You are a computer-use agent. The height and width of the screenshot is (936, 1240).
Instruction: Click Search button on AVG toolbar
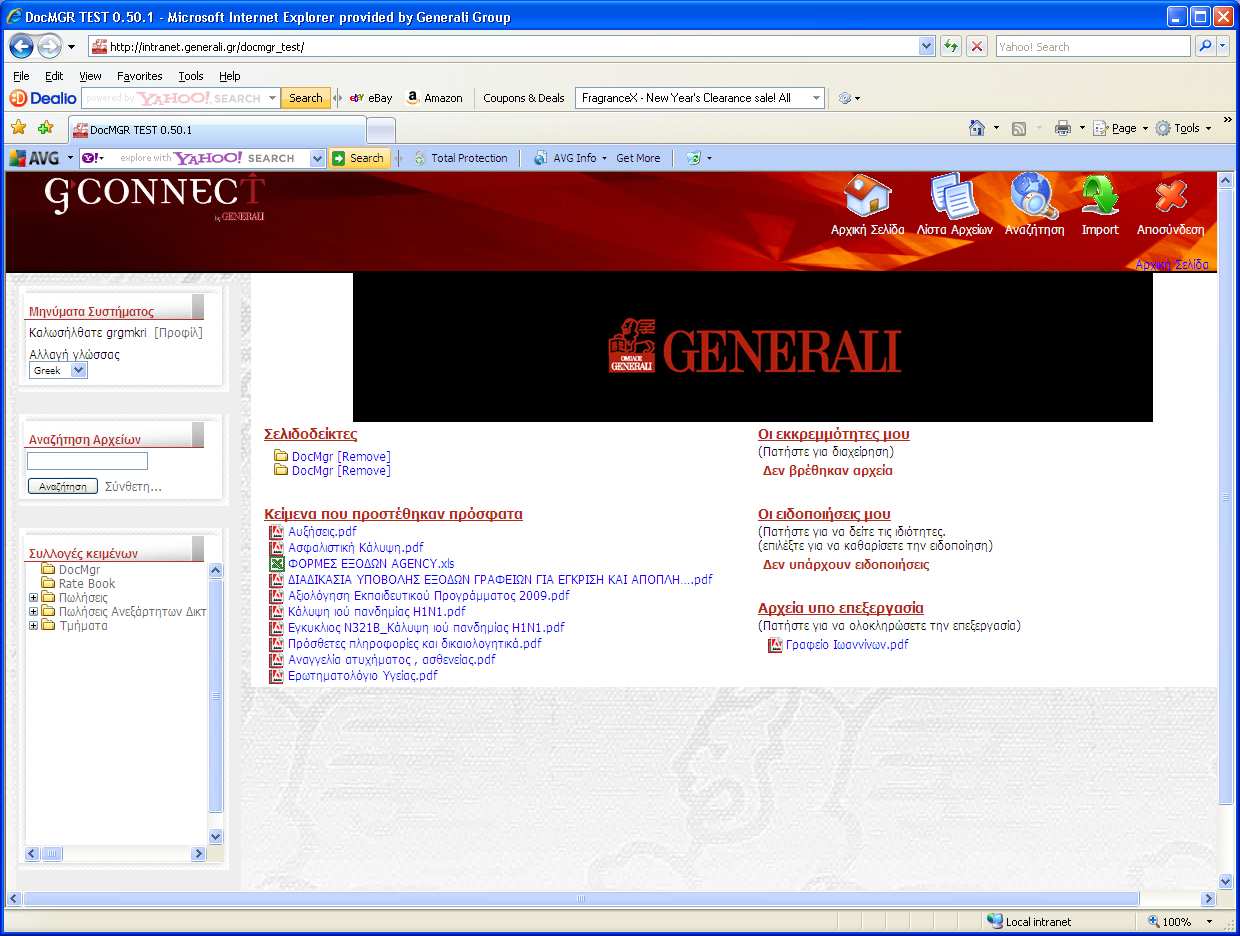click(359, 158)
